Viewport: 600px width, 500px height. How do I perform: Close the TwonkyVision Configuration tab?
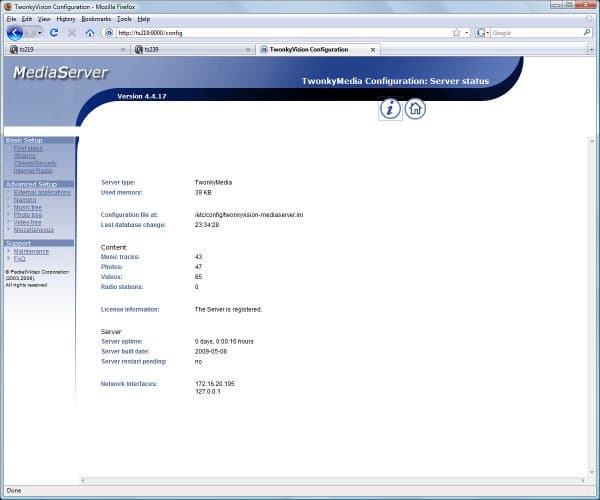click(373, 50)
